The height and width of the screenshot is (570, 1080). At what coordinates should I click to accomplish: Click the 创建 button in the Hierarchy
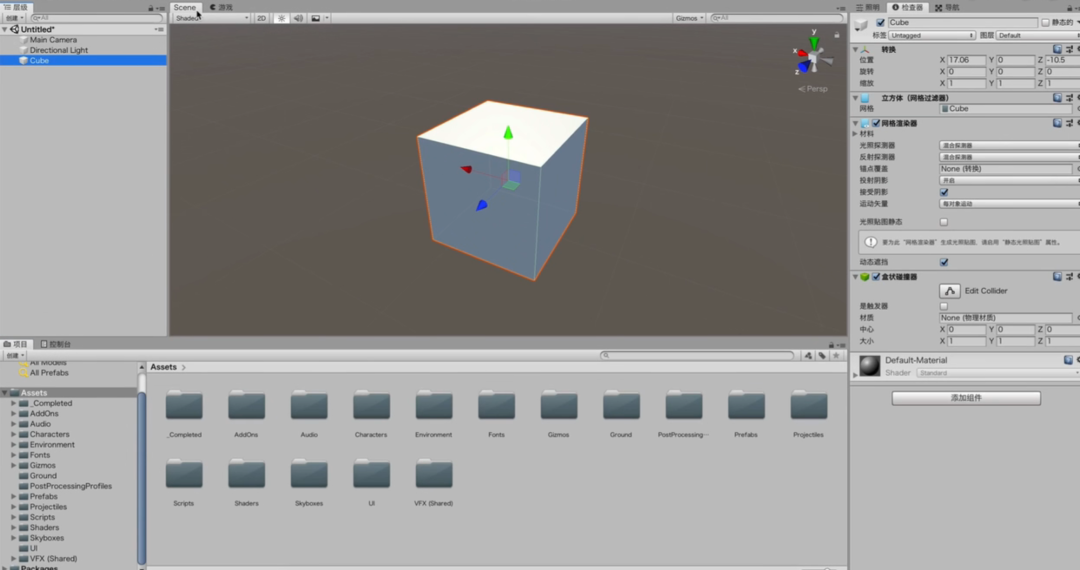pyautogui.click(x=14, y=18)
